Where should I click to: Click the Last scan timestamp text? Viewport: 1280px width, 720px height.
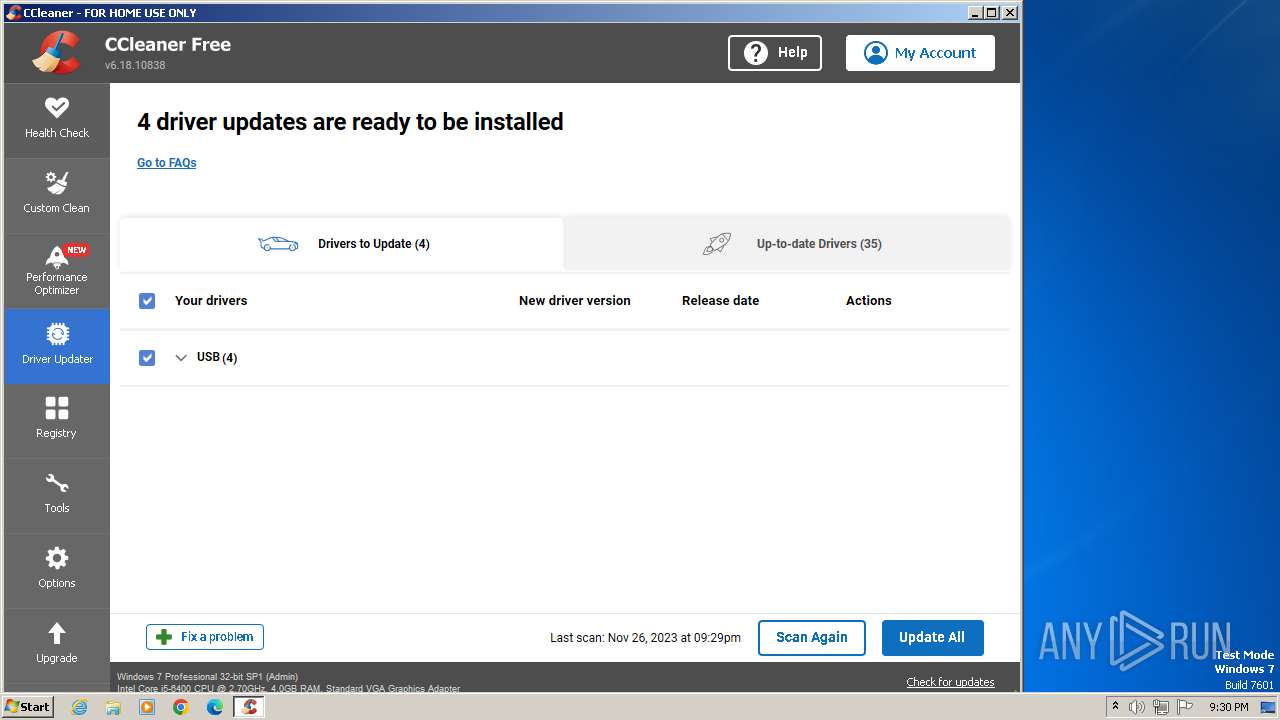click(645, 638)
